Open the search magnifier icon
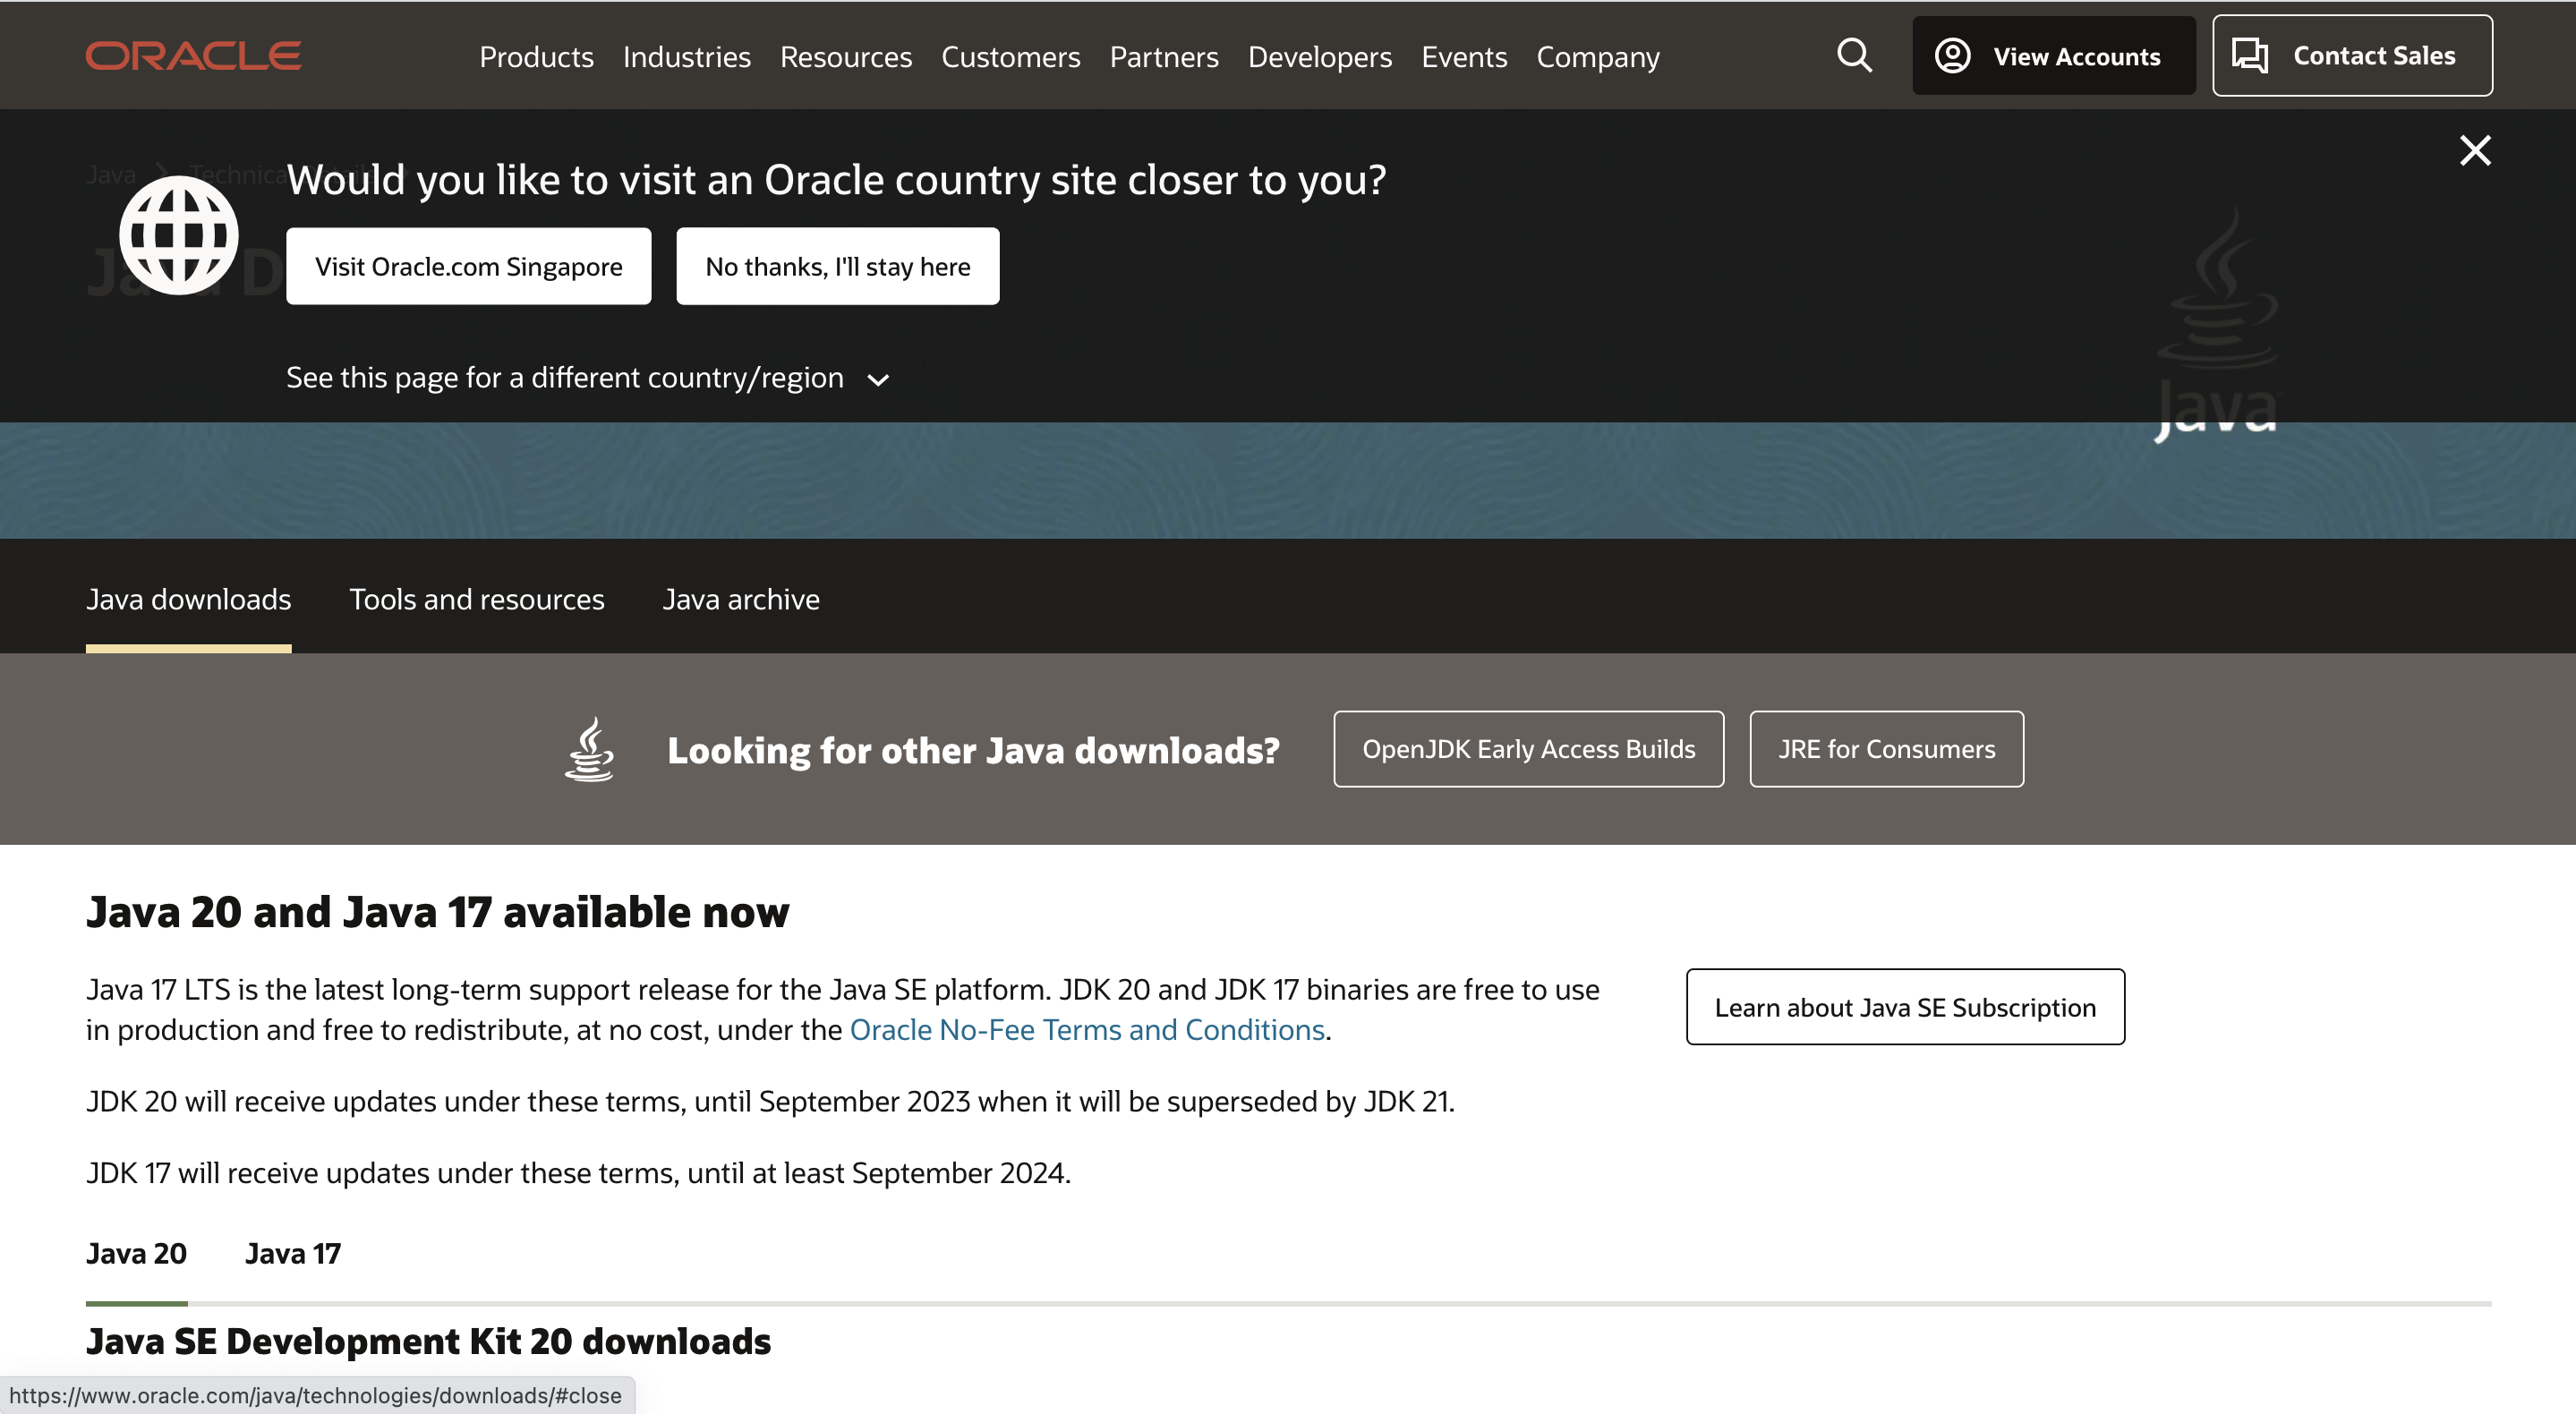Screen dimensions: 2576x1414 (1854, 55)
